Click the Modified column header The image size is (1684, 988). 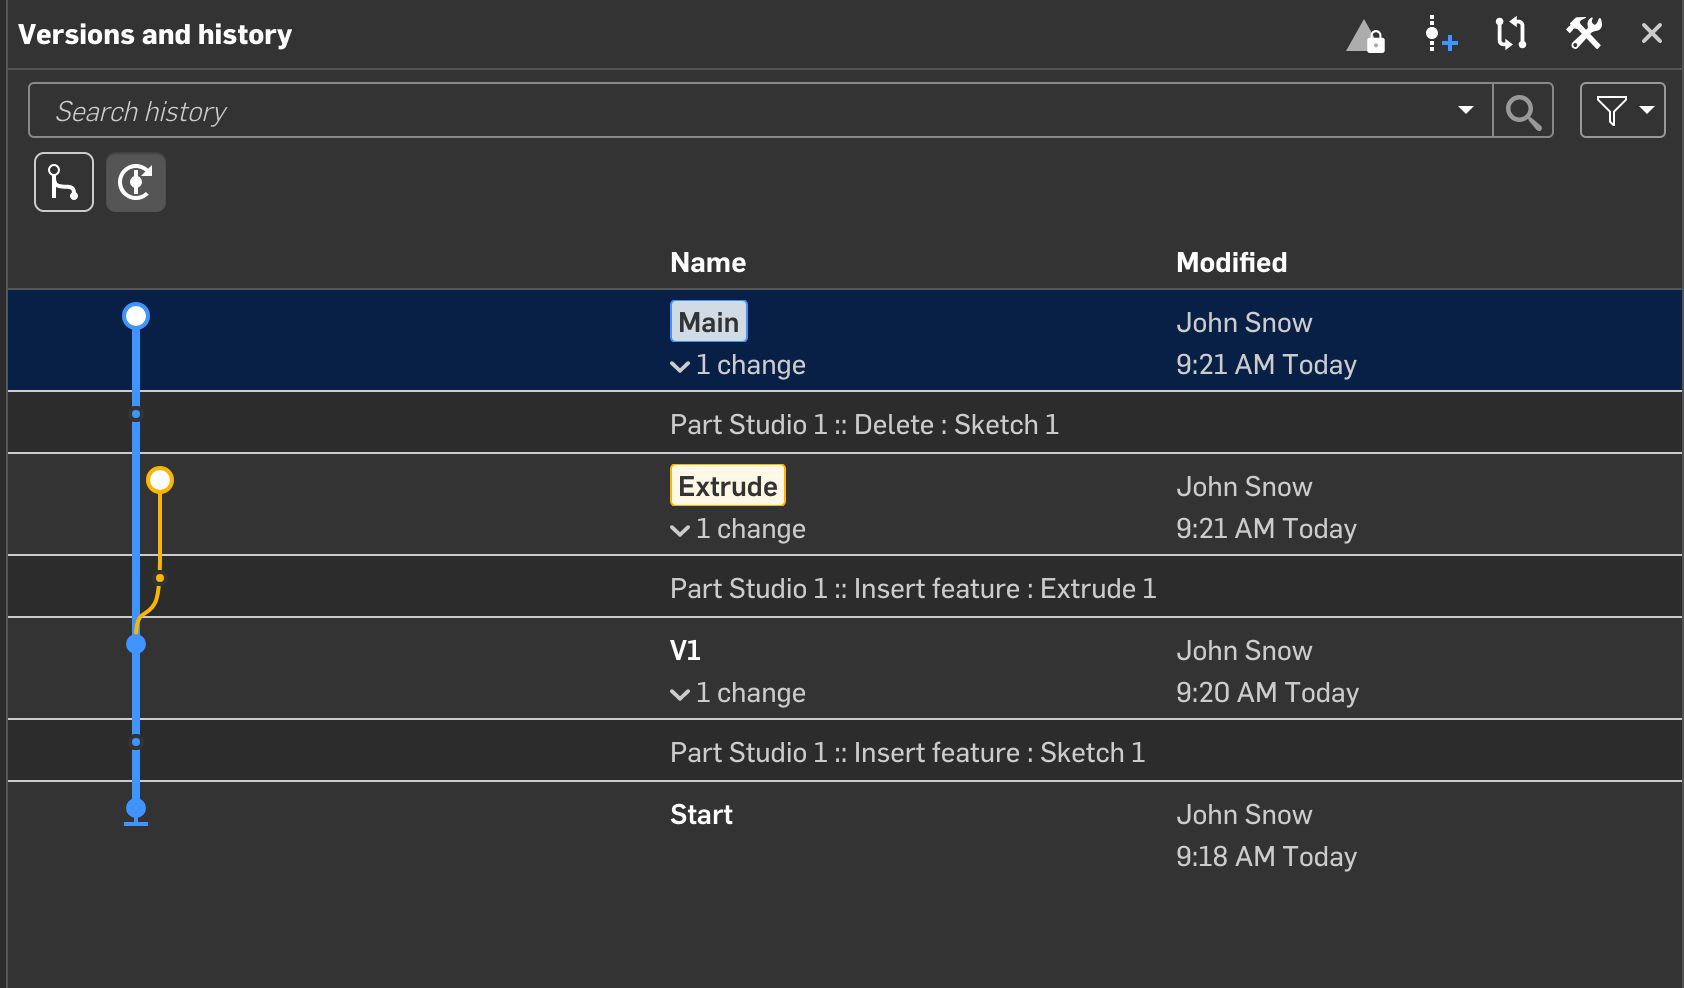[x=1231, y=263]
